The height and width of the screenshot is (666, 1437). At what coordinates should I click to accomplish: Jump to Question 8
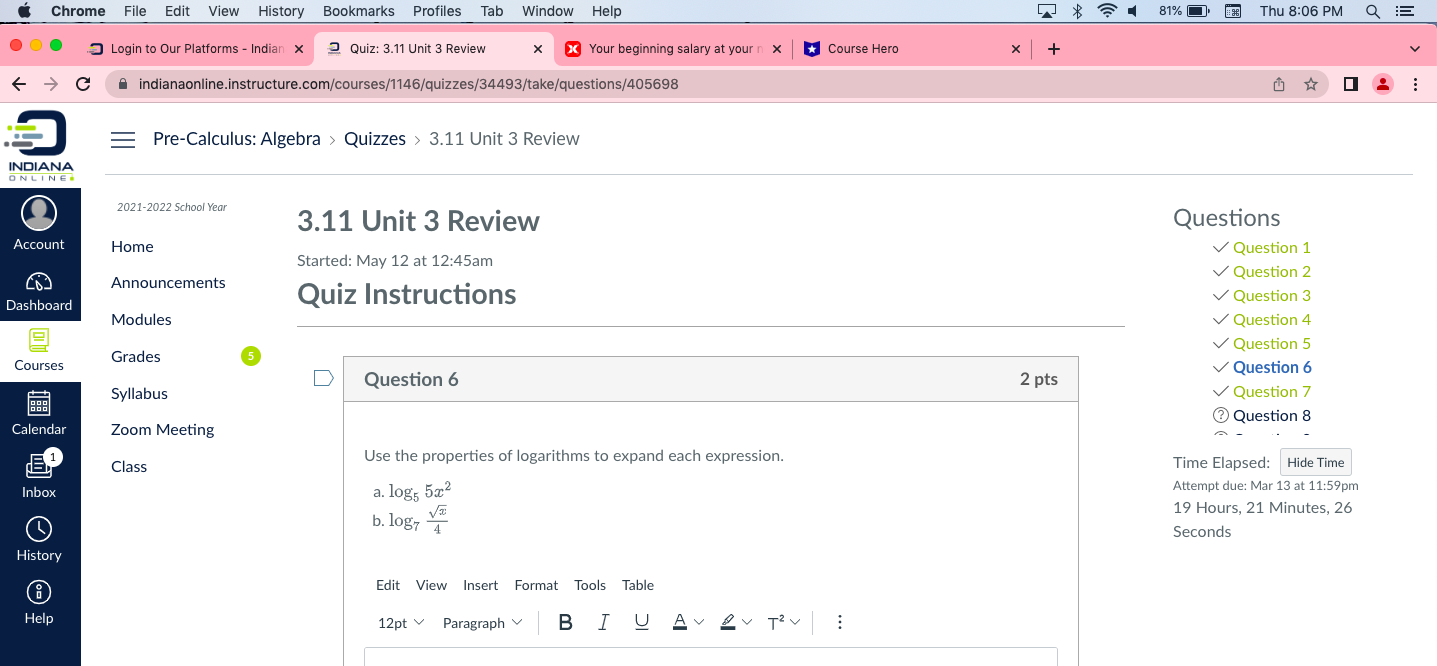point(1273,415)
